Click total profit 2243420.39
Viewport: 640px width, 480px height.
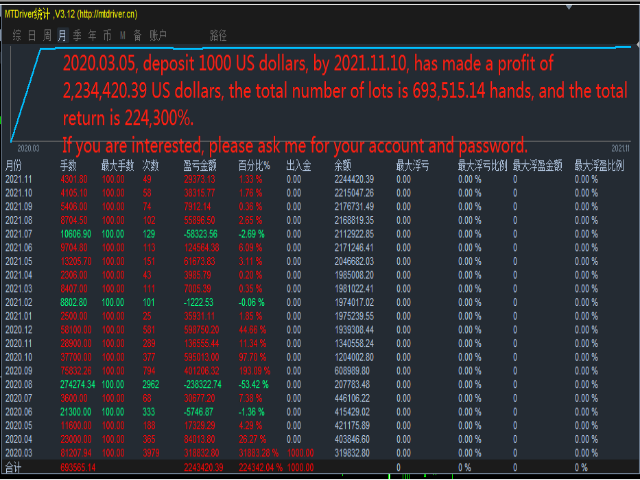tap(203, 467)
